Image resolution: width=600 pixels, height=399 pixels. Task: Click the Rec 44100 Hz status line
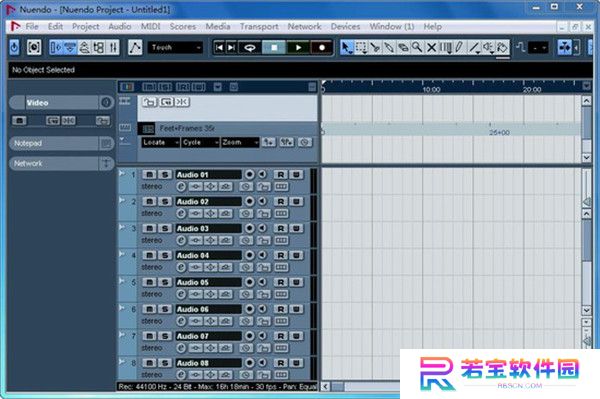click(x=217, y=386)
